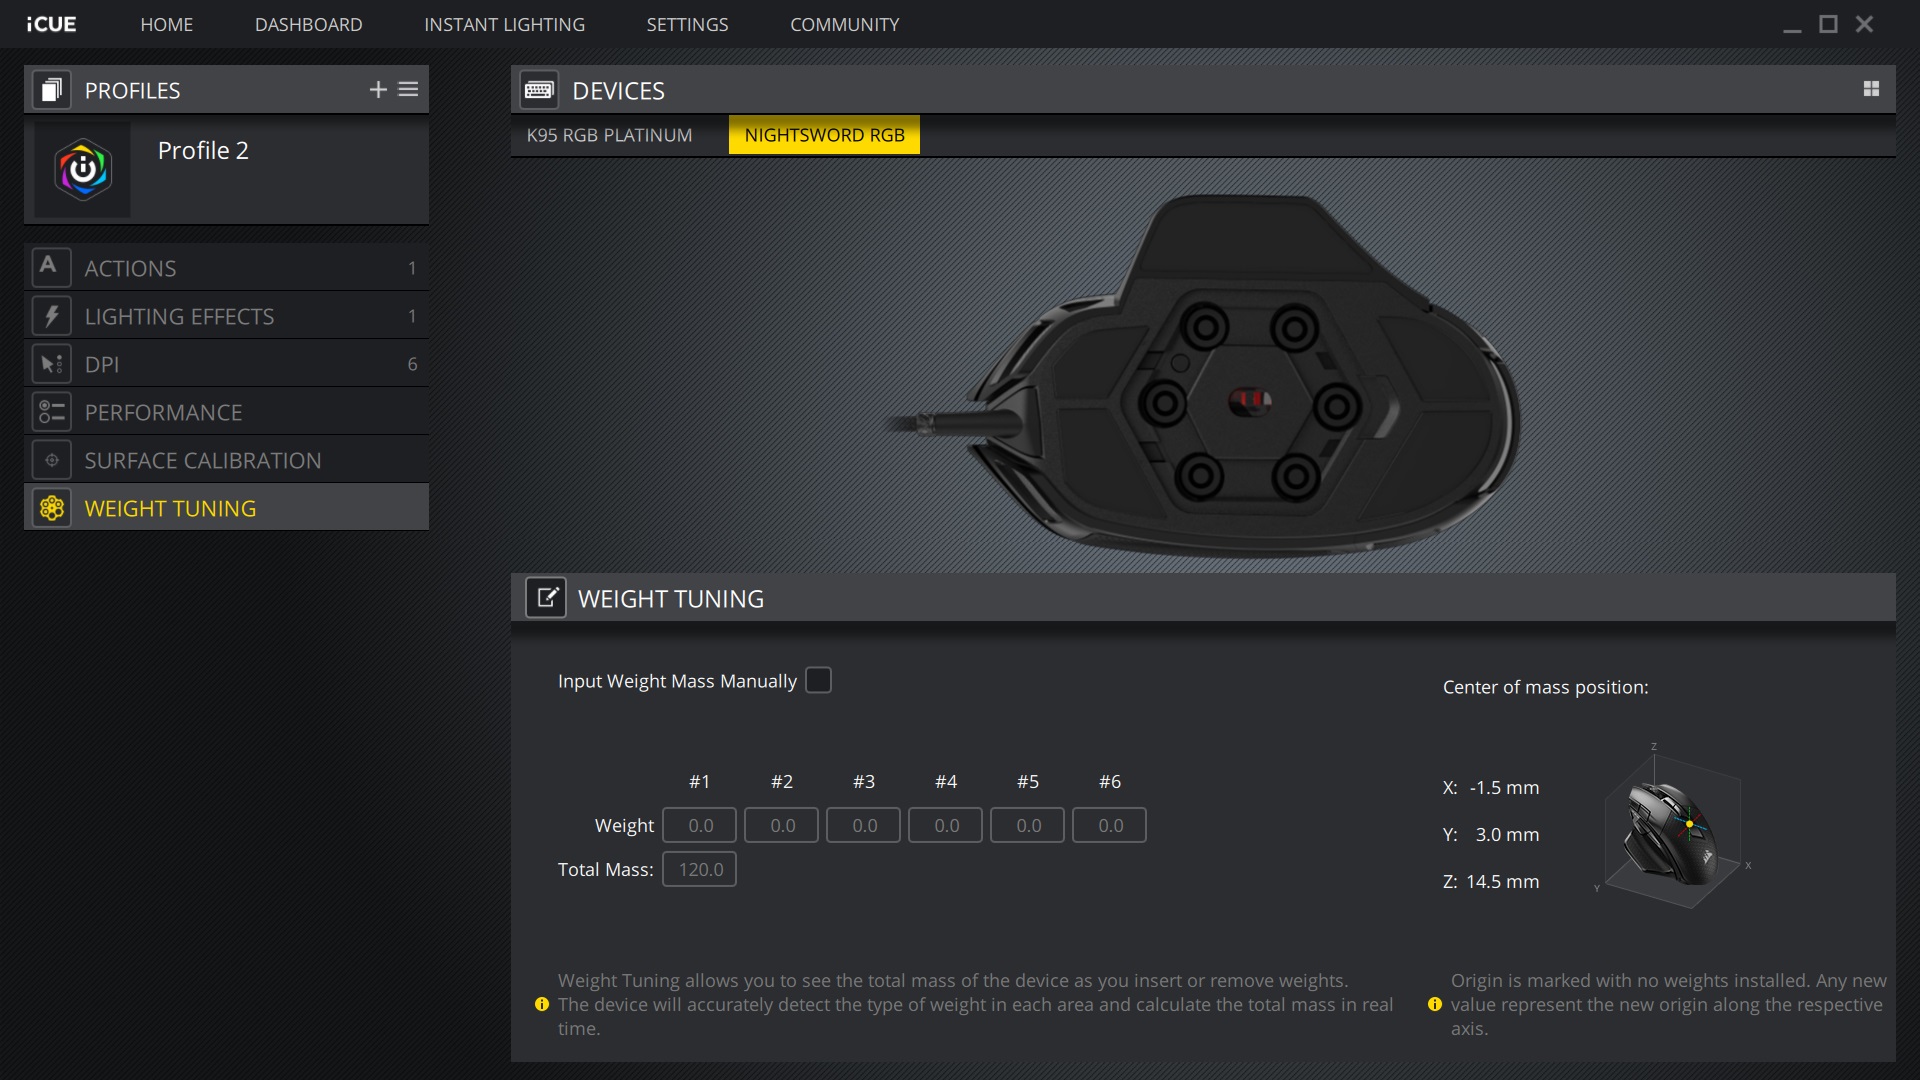Select the Nightsword RGB device tab
Viewport: 1920px width, 1080px height.
[x=824, y=135]
